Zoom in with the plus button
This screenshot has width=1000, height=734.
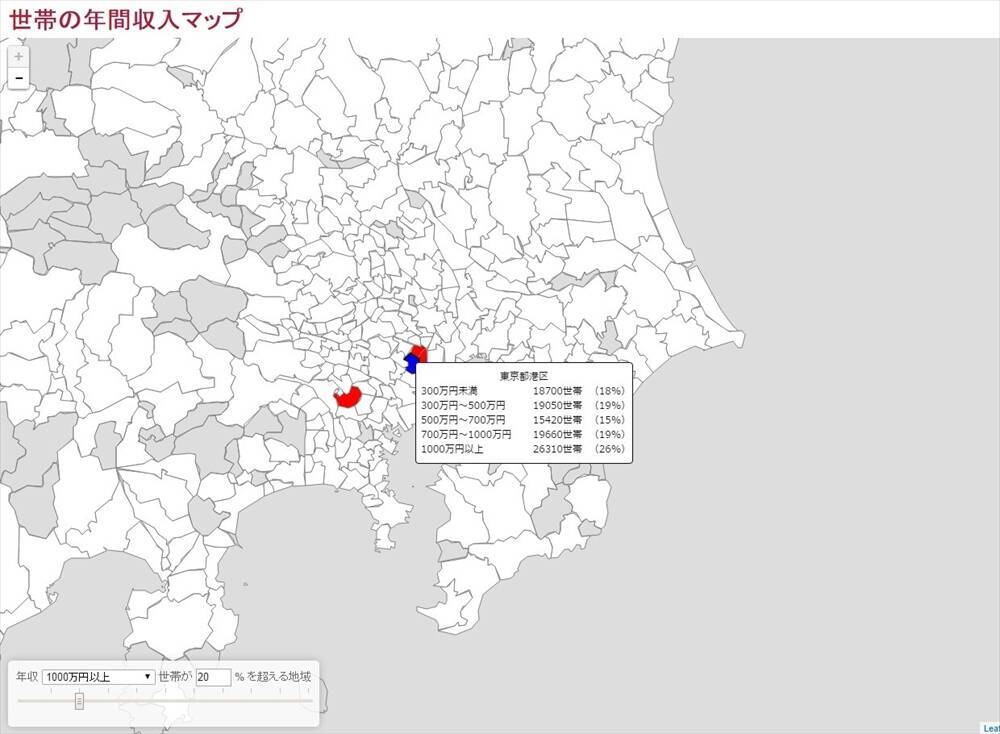[18, 56]
